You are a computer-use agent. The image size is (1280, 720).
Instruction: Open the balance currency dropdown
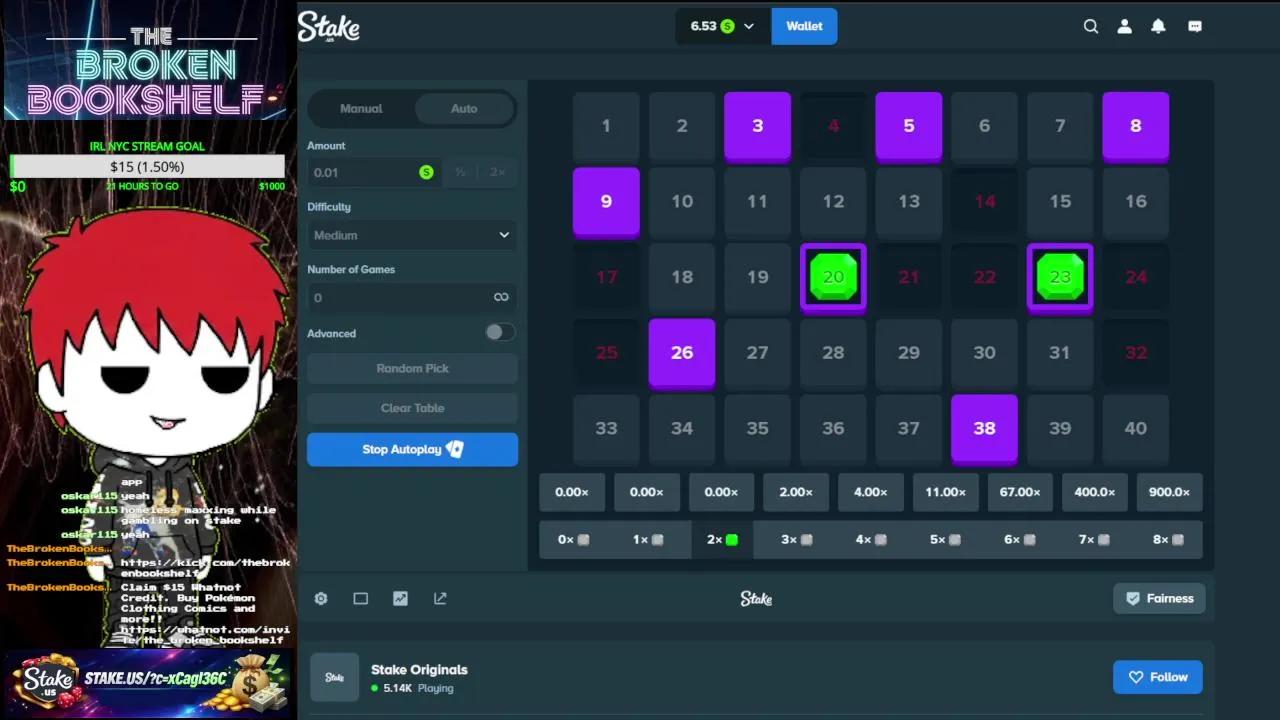tap(724, 26)
